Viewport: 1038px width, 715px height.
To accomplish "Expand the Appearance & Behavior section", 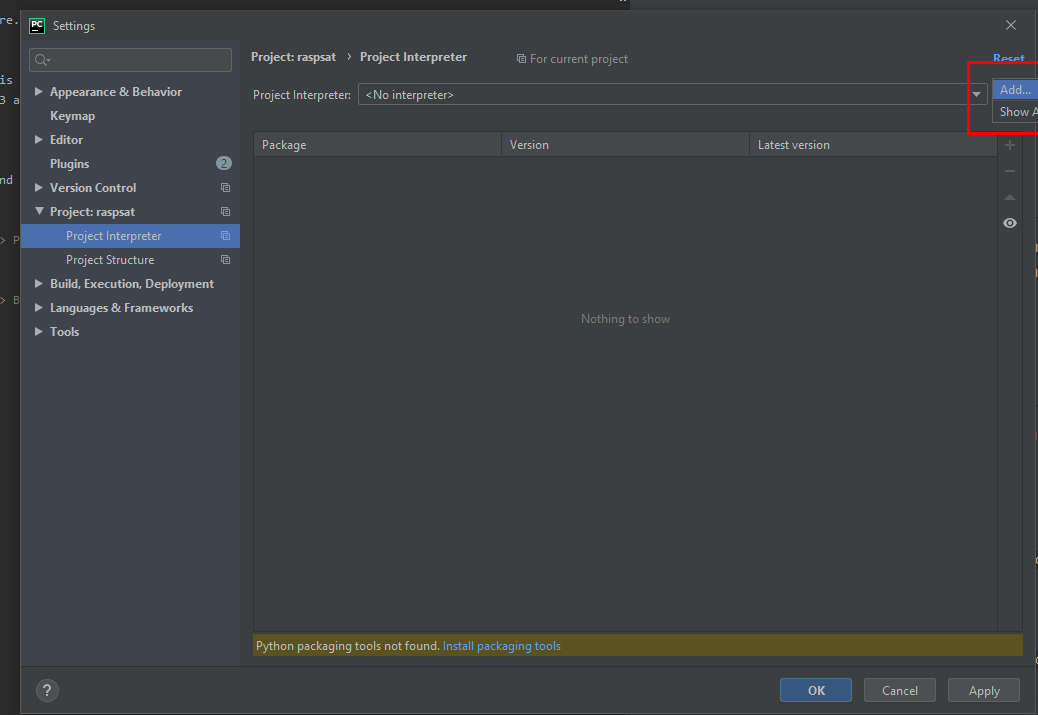I will point(38,91).
